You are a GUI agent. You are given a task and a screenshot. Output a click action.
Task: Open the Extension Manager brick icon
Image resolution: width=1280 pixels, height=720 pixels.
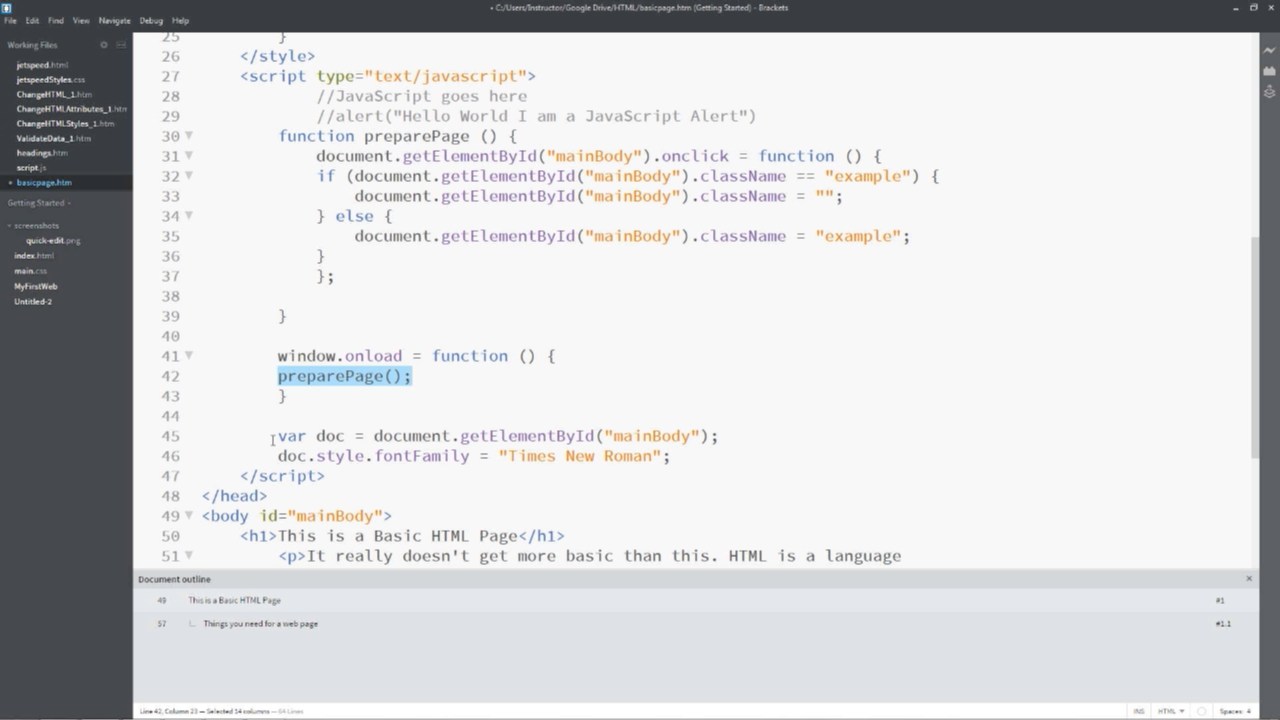1269,71
